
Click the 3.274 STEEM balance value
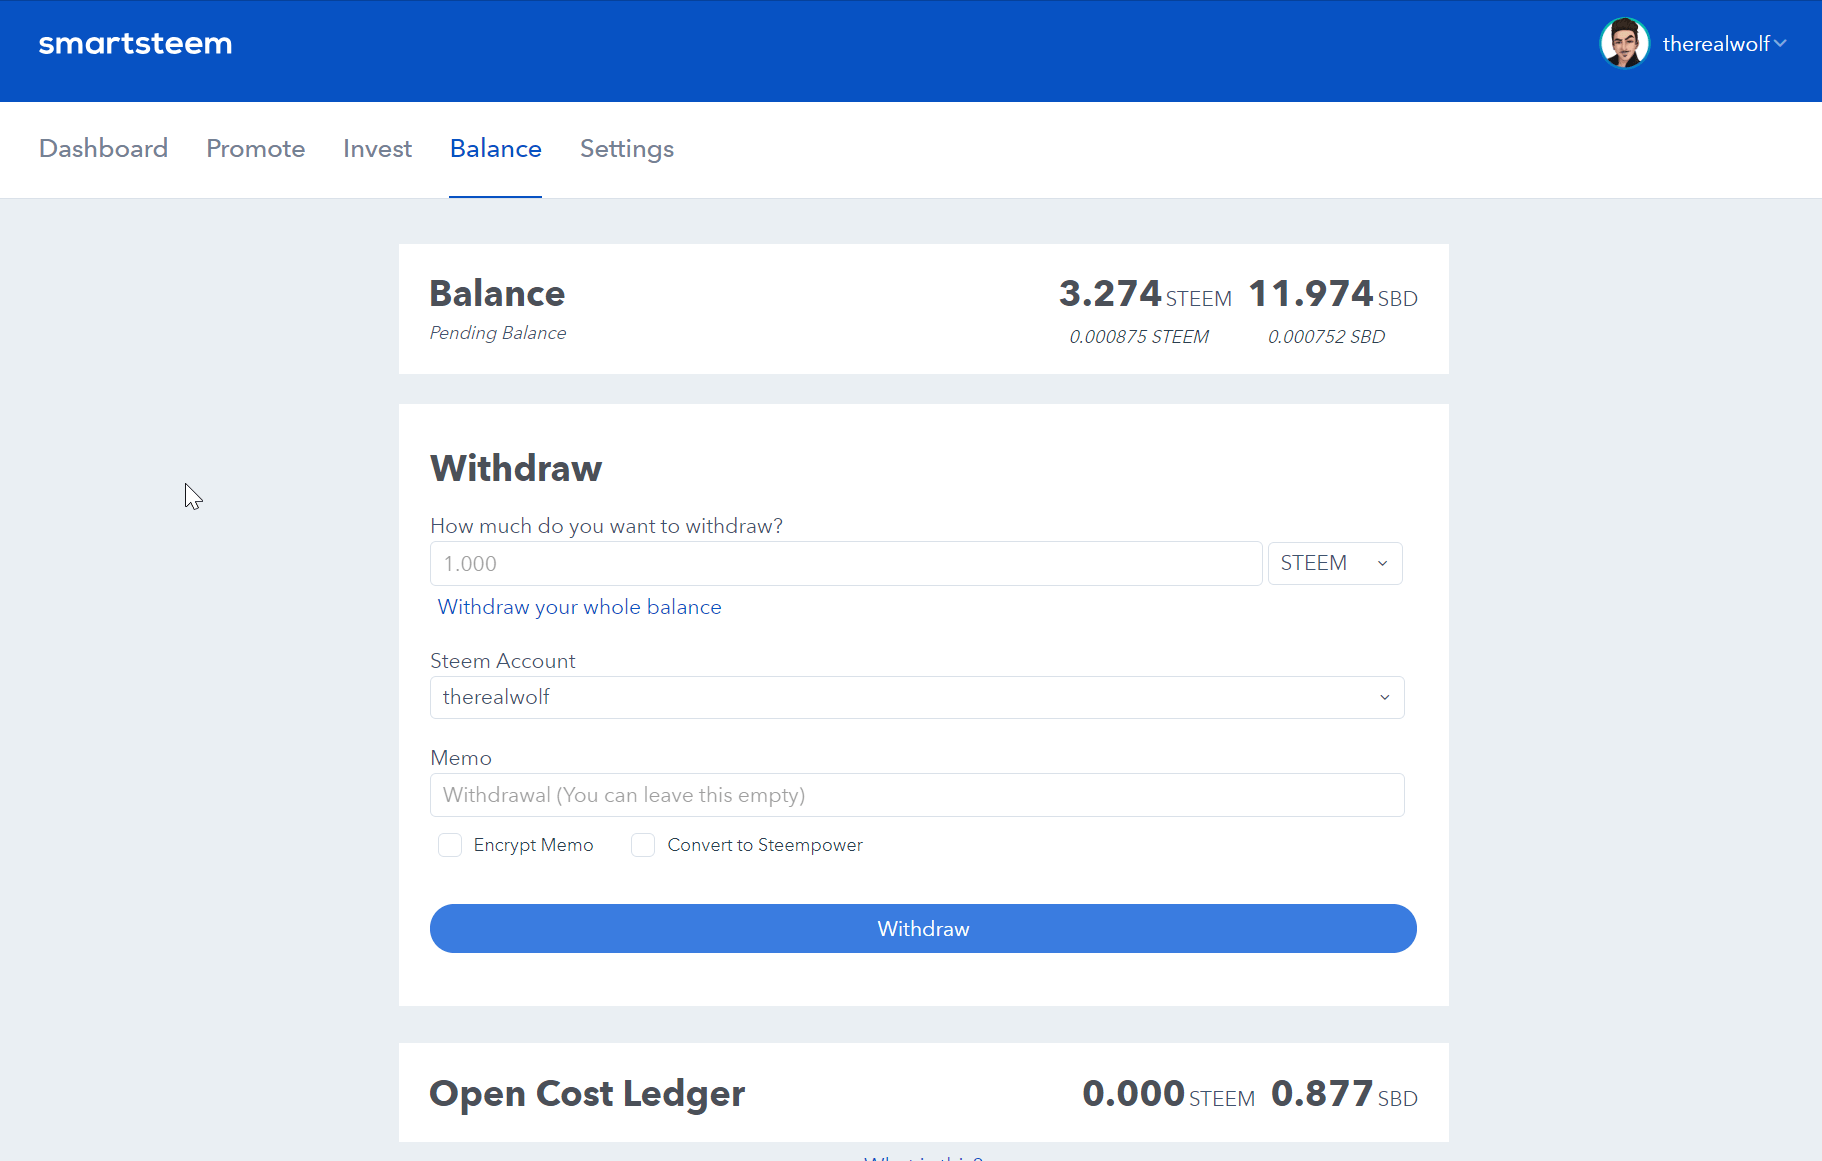[1145, 294]
